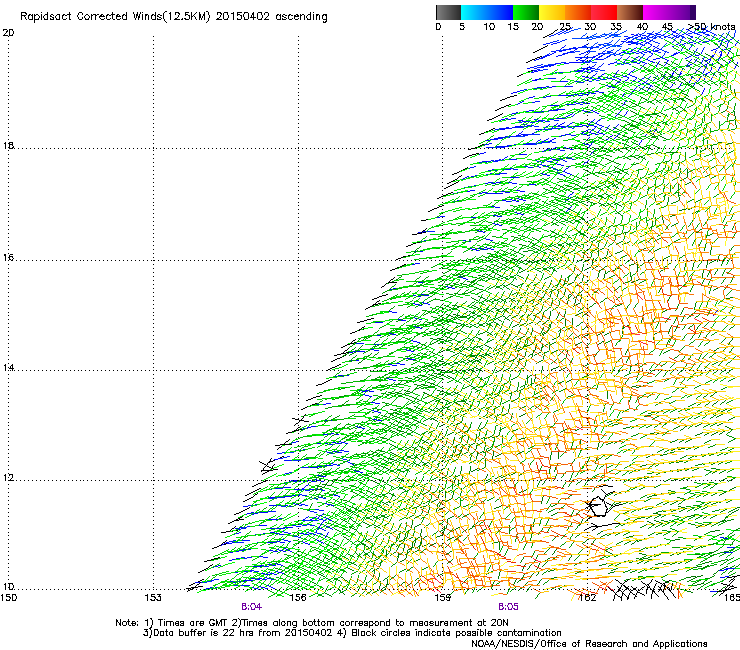Viewport: 740px width, 650px height.
Task: Click the longitude label '153'
Action: [x=153, y=598]
